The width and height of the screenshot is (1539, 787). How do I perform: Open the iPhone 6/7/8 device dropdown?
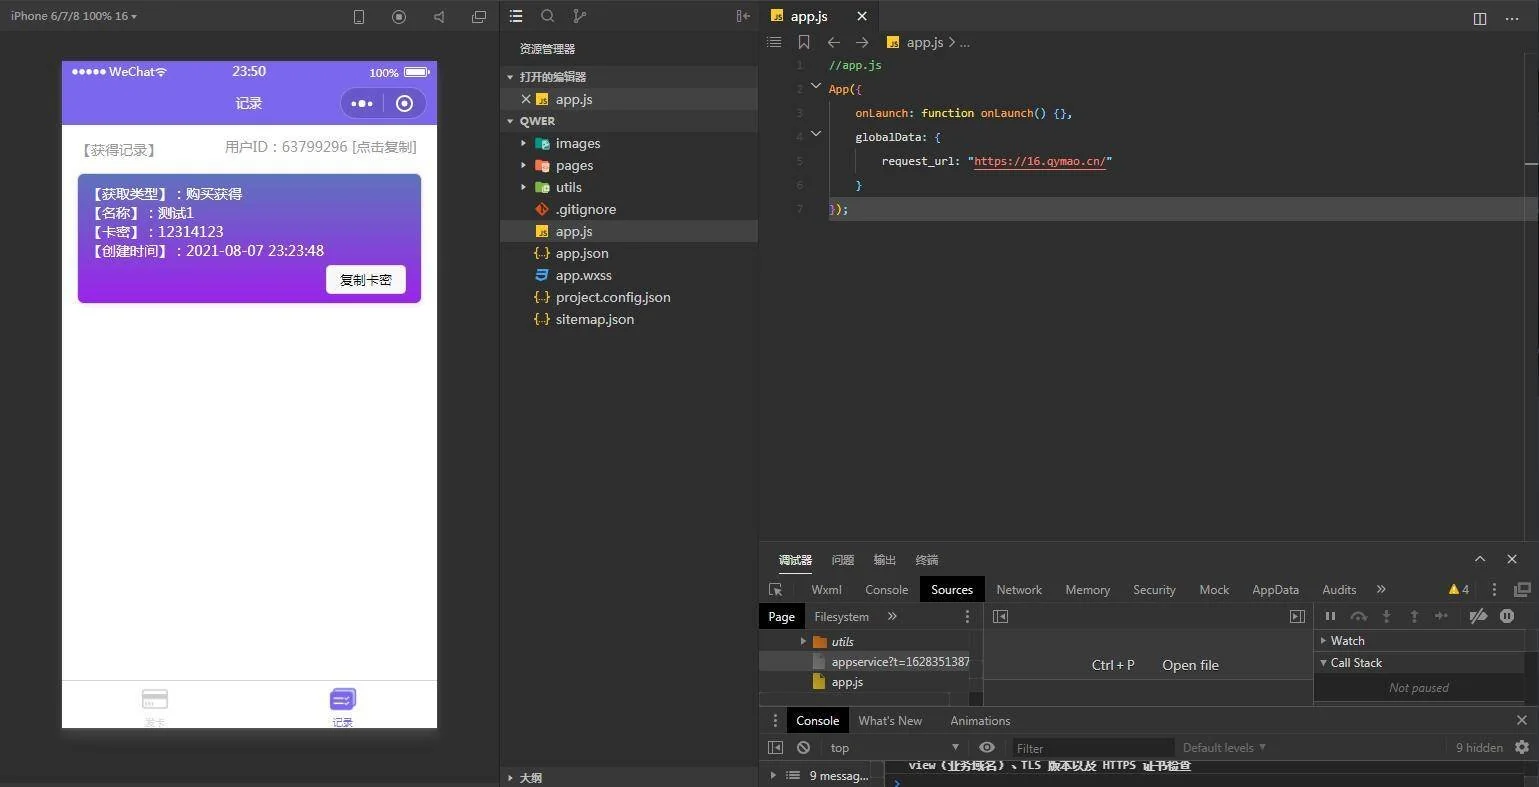pyautogui.click(x=74, y=16)
